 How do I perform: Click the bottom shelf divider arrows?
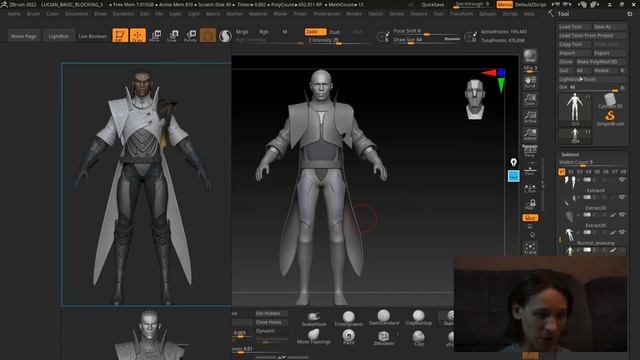point(282,358)
